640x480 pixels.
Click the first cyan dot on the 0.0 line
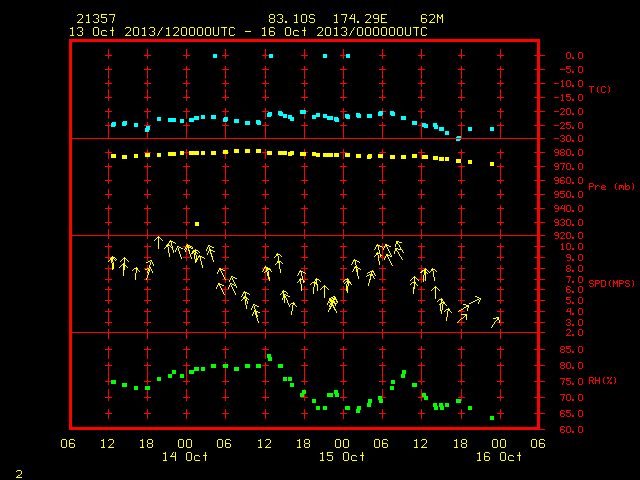(x=215, y=56)
